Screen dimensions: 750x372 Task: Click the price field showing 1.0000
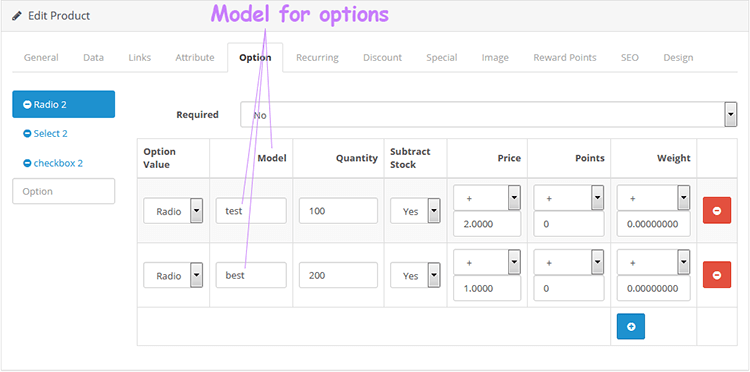487,288
